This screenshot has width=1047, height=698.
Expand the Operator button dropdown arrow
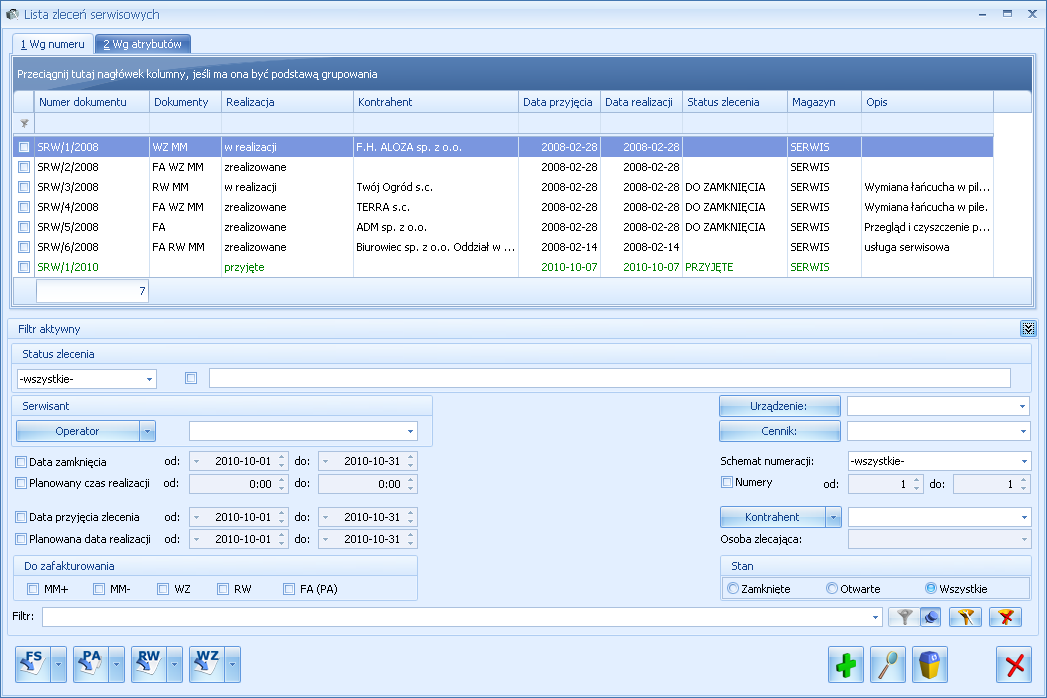pyautogui.click(x=148, y=431)
